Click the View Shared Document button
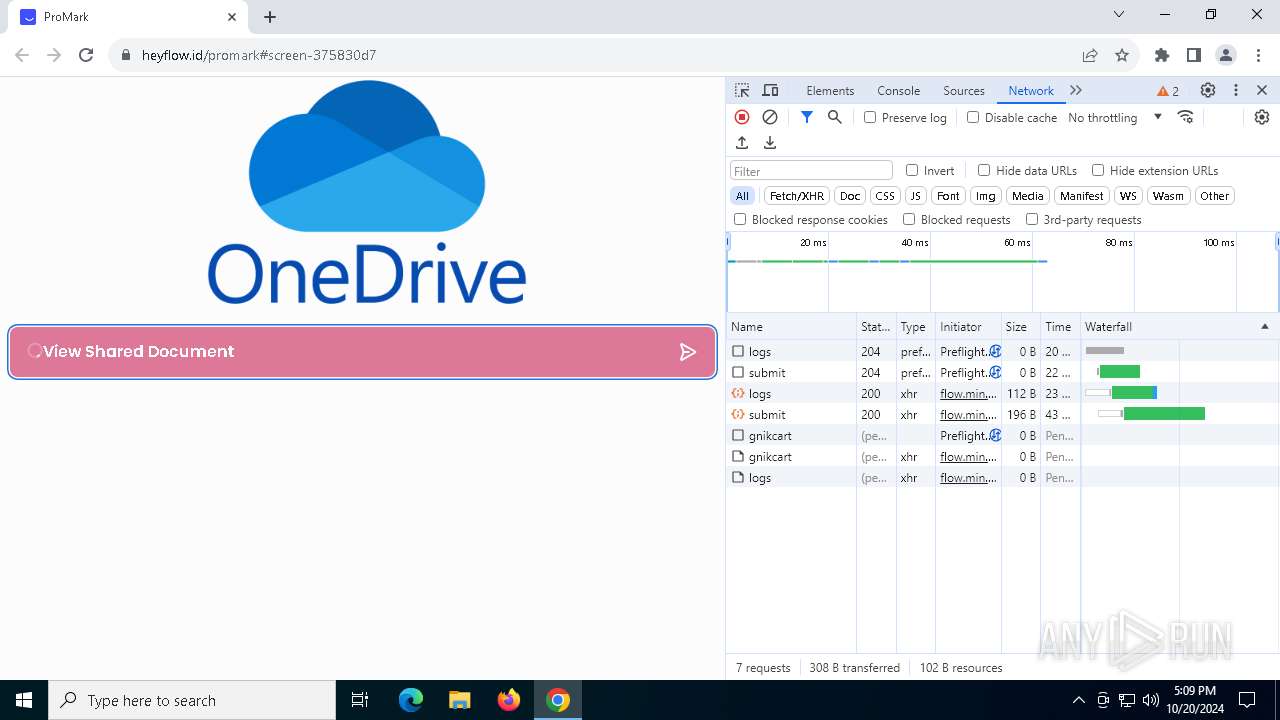 [363, 352]
